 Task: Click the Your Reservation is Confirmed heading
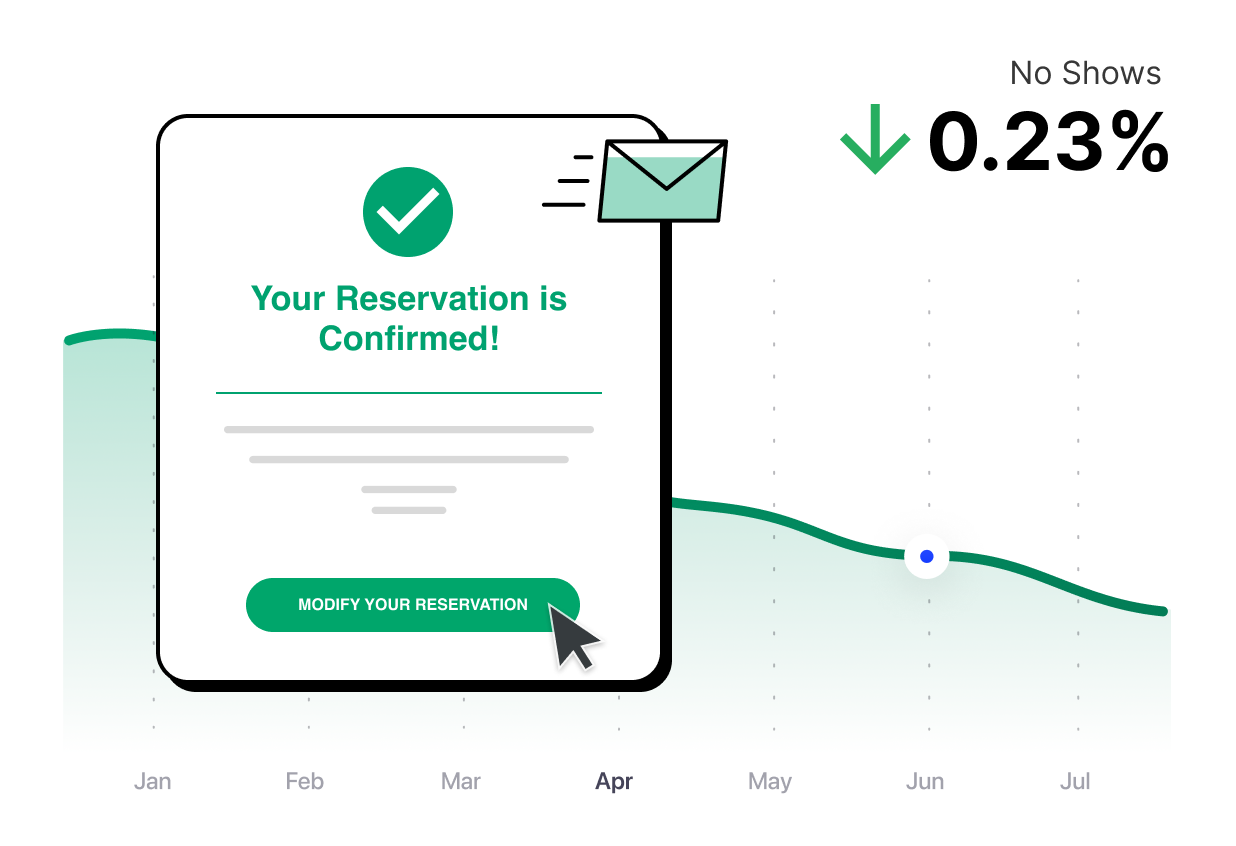[409, 318]
